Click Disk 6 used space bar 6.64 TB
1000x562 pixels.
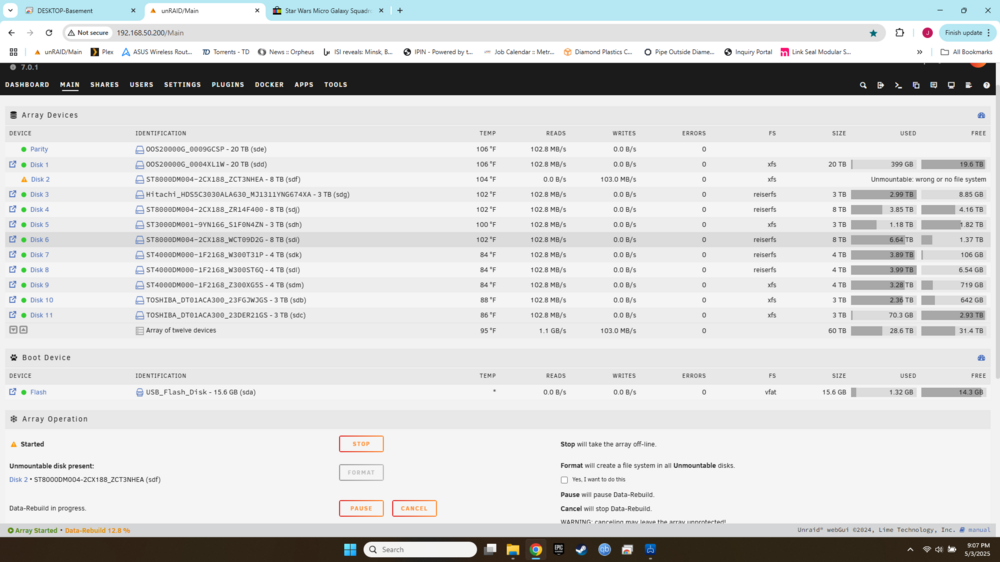pos(884,240)
